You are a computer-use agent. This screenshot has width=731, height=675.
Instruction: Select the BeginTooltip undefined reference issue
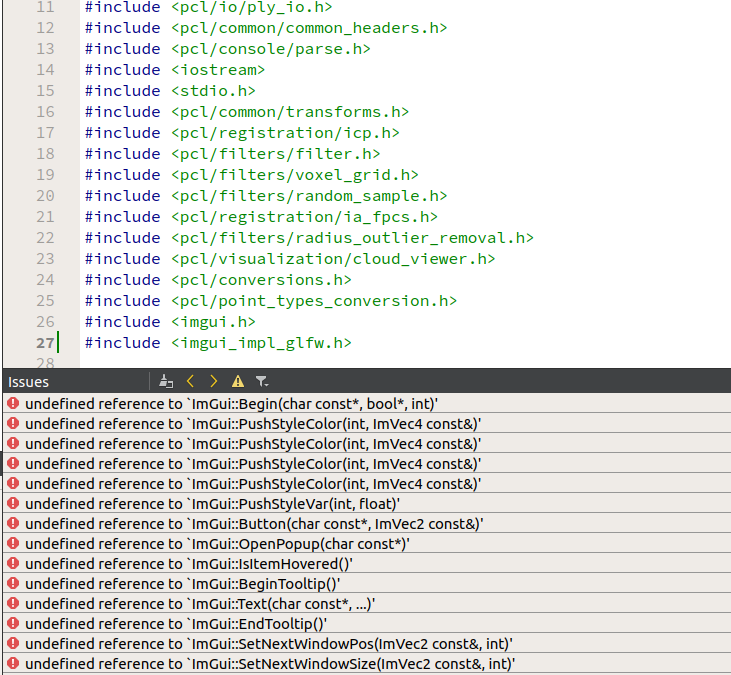tap(367, 584)
